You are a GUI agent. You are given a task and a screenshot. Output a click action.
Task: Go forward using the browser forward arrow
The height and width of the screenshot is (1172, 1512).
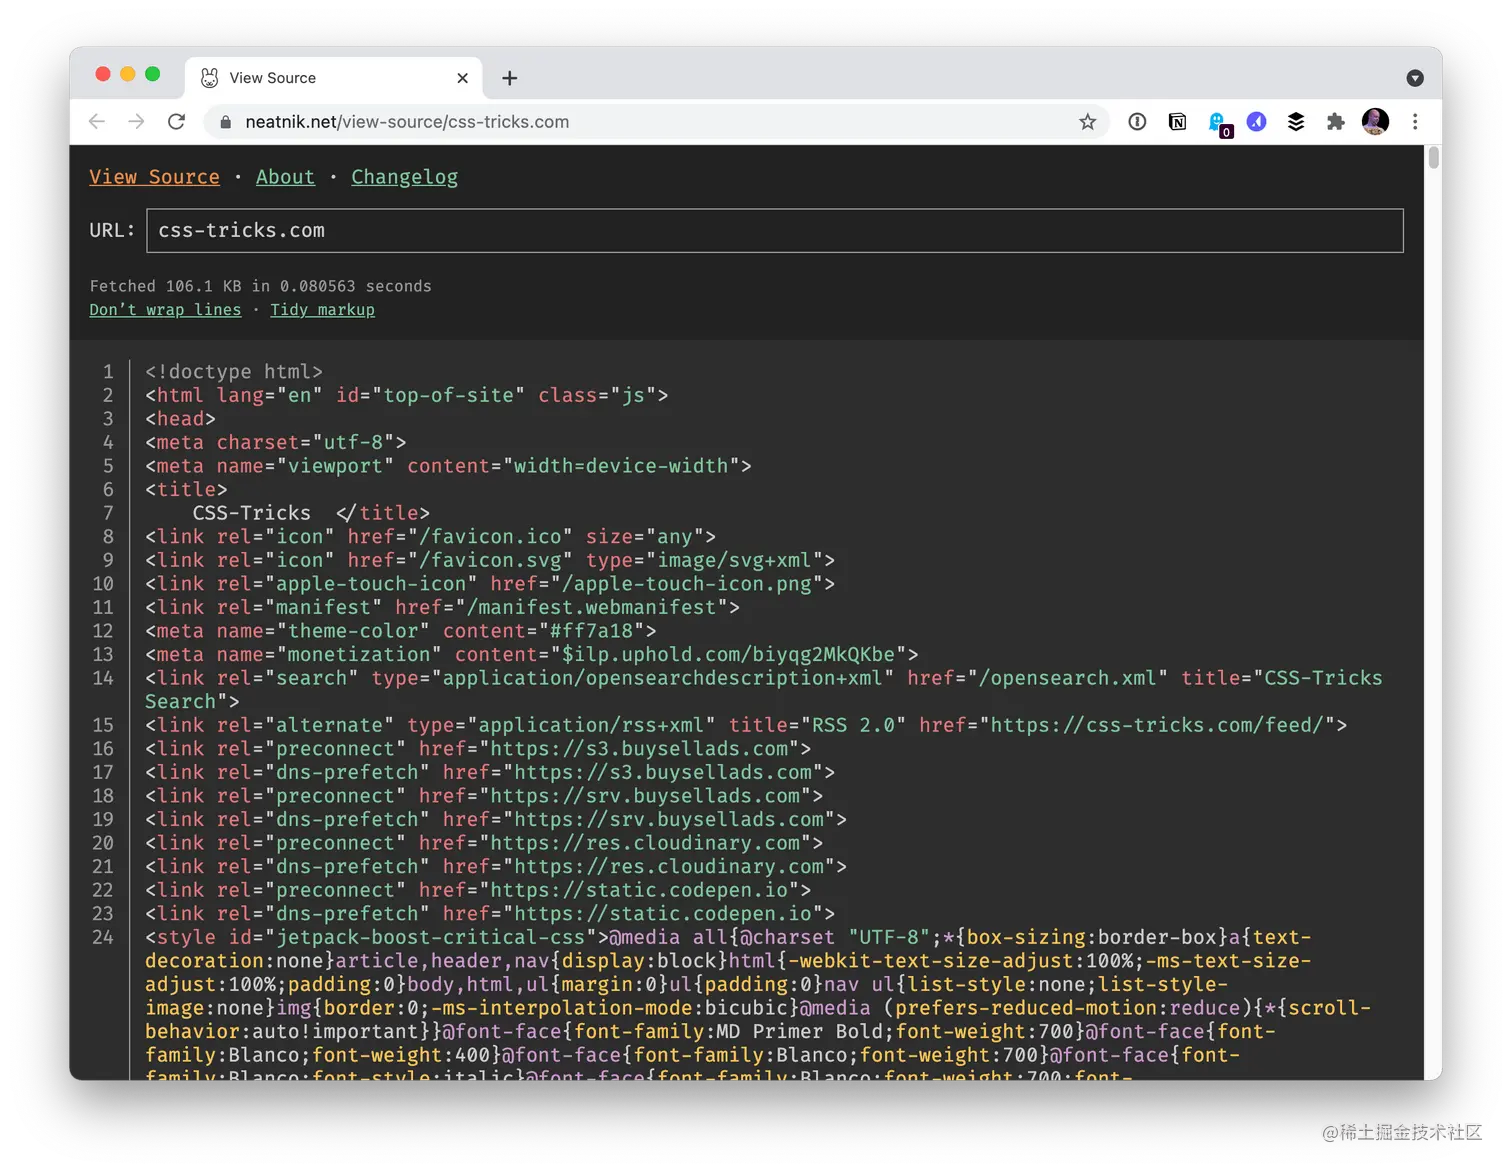tap(136, 122)
